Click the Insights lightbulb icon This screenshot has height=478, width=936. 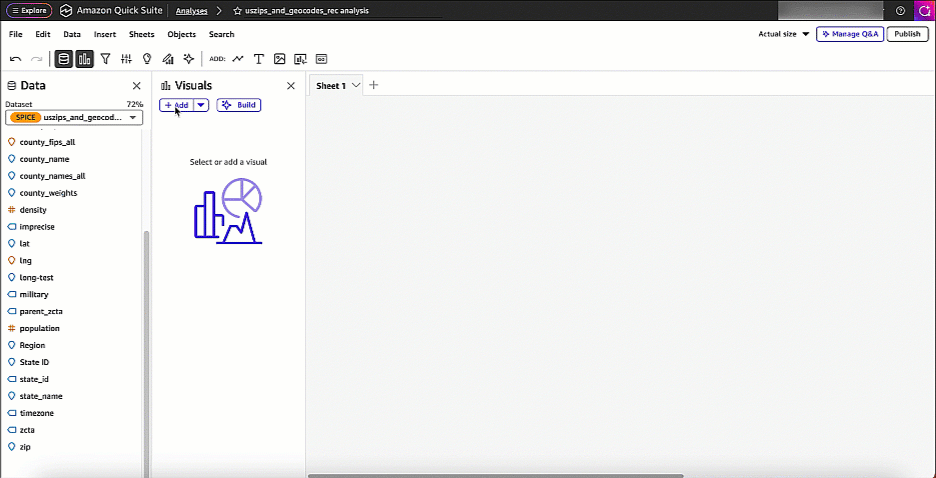(147, 59)
